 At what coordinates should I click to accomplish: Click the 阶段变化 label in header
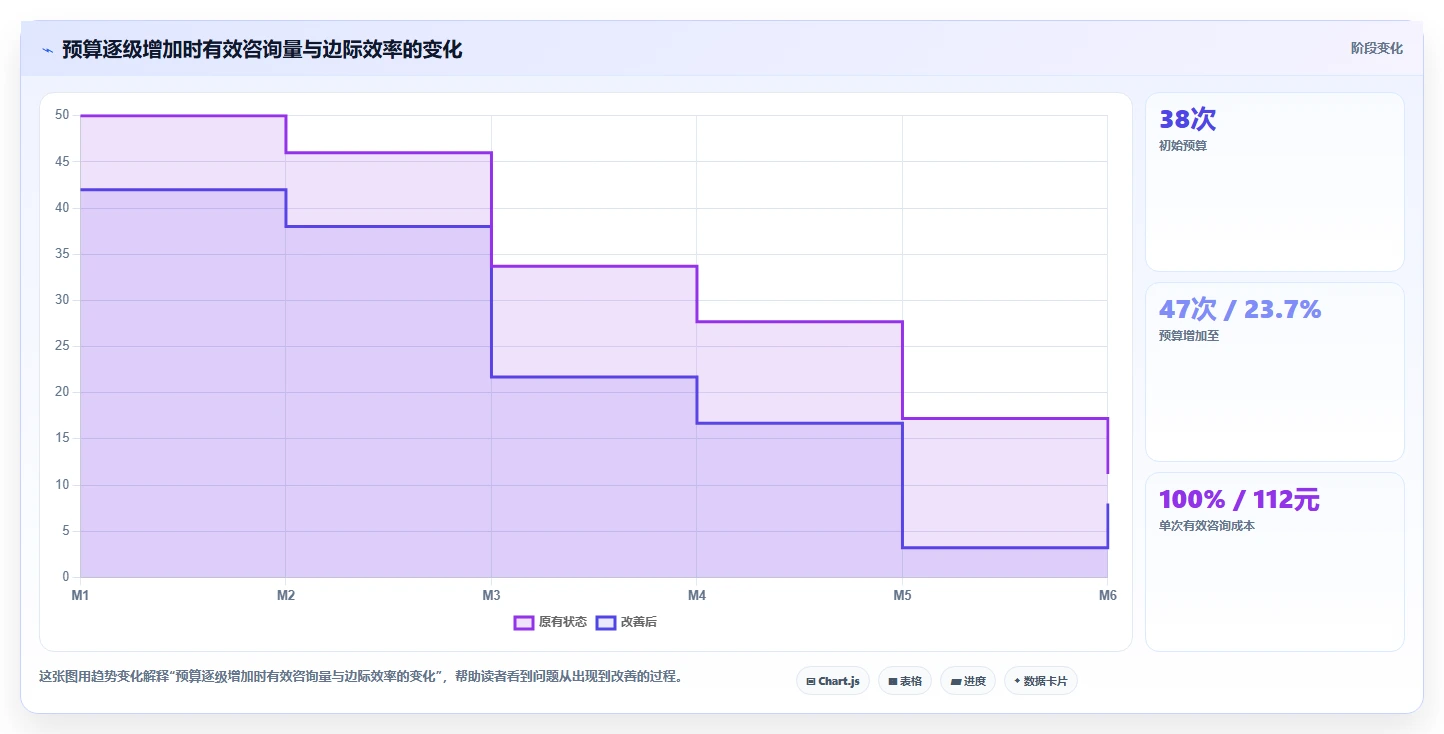click(x=1377, y=48)
